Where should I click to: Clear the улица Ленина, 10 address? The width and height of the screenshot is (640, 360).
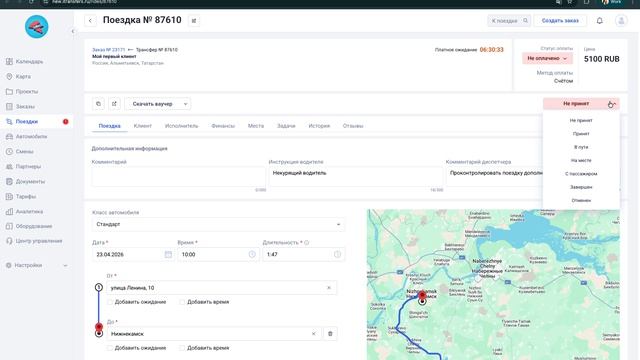click(x=329, y=288)
